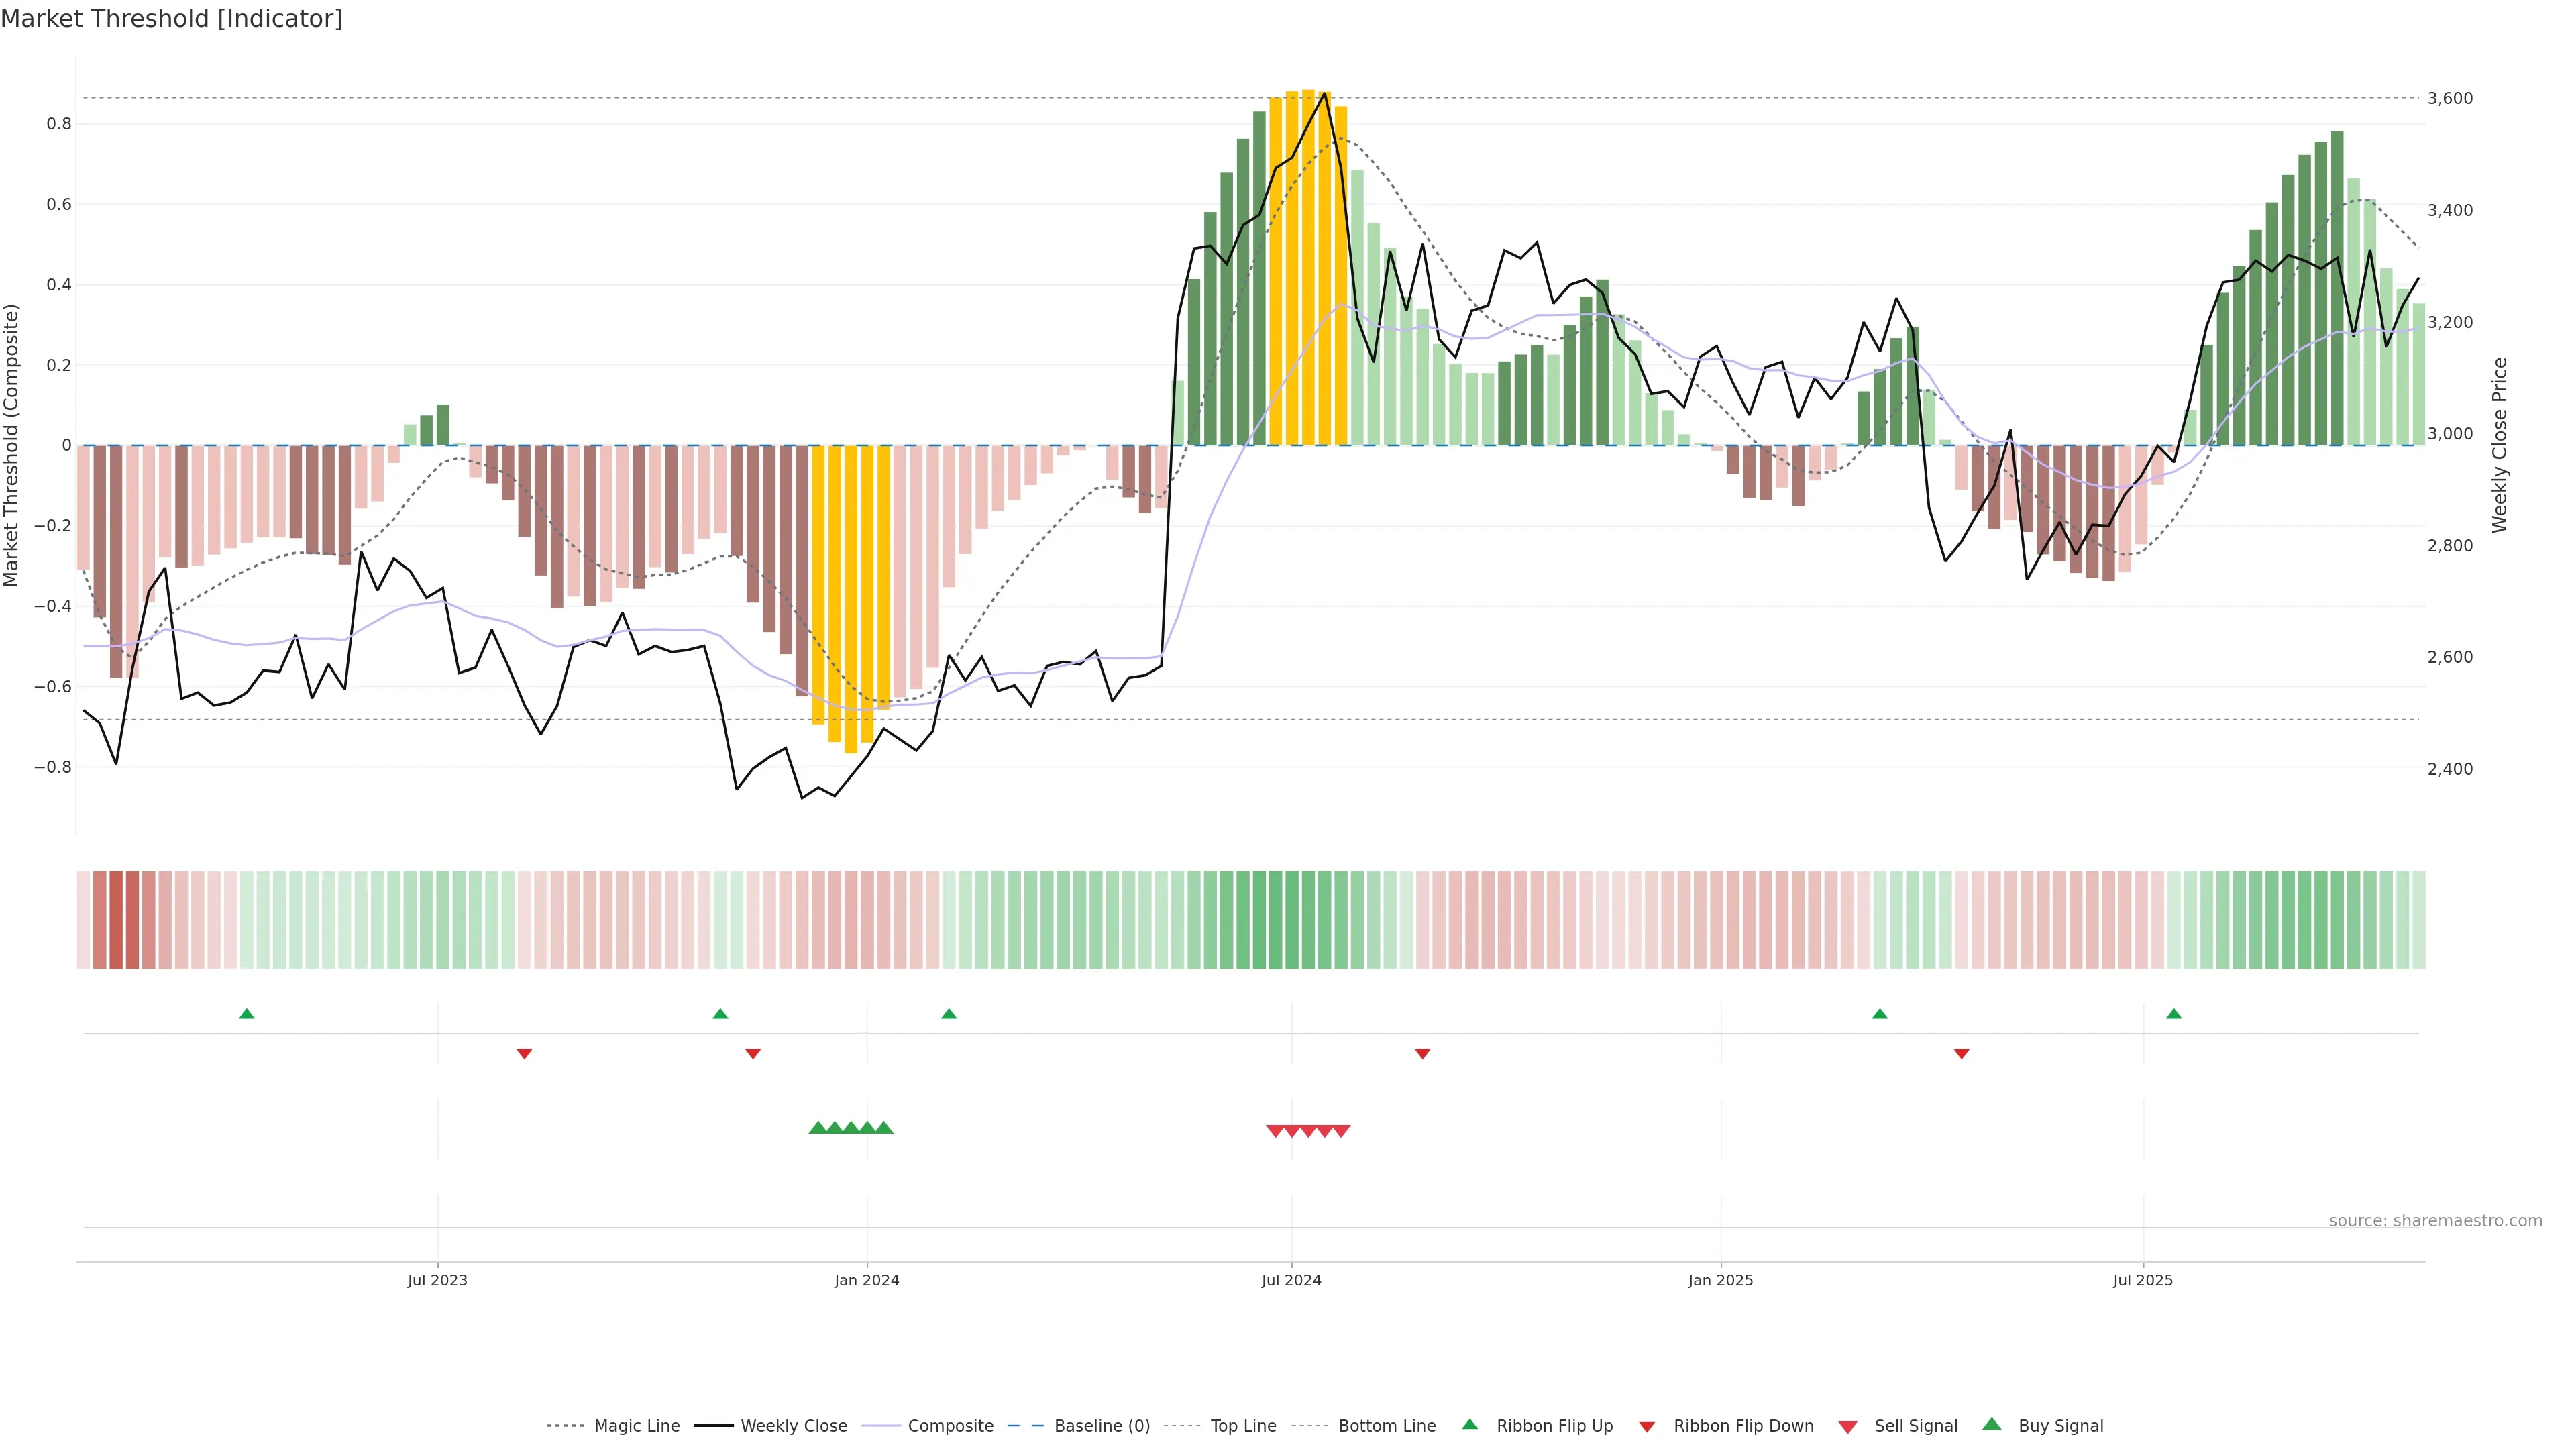Click the Sell Signal triangle icon in legend

(1848, 1427)
